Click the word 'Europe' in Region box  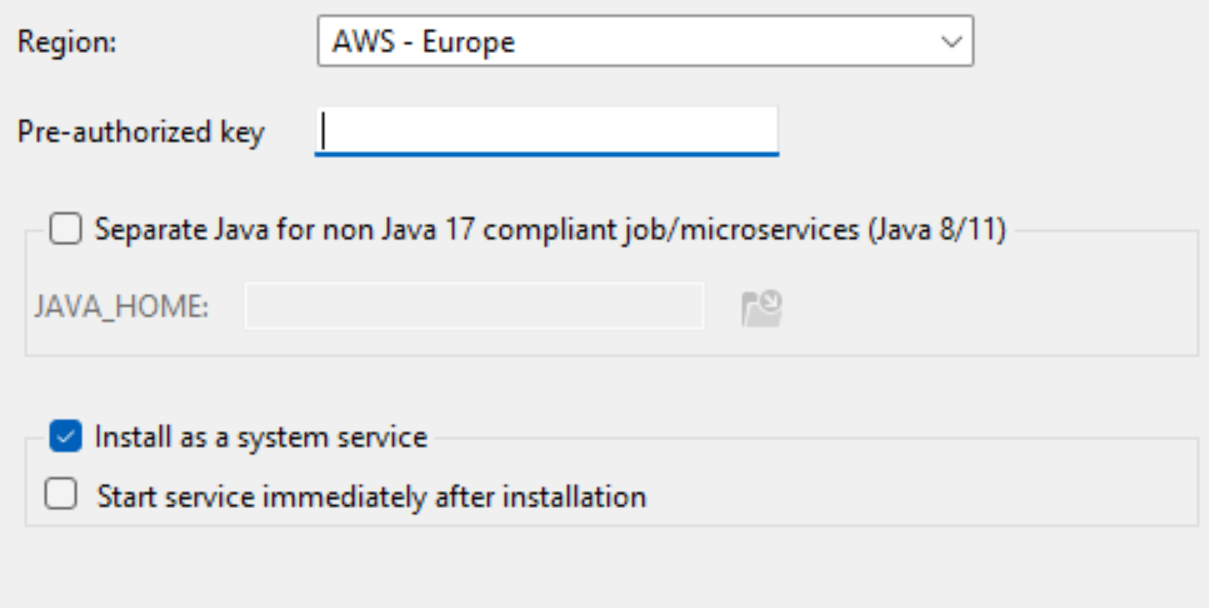469,43
